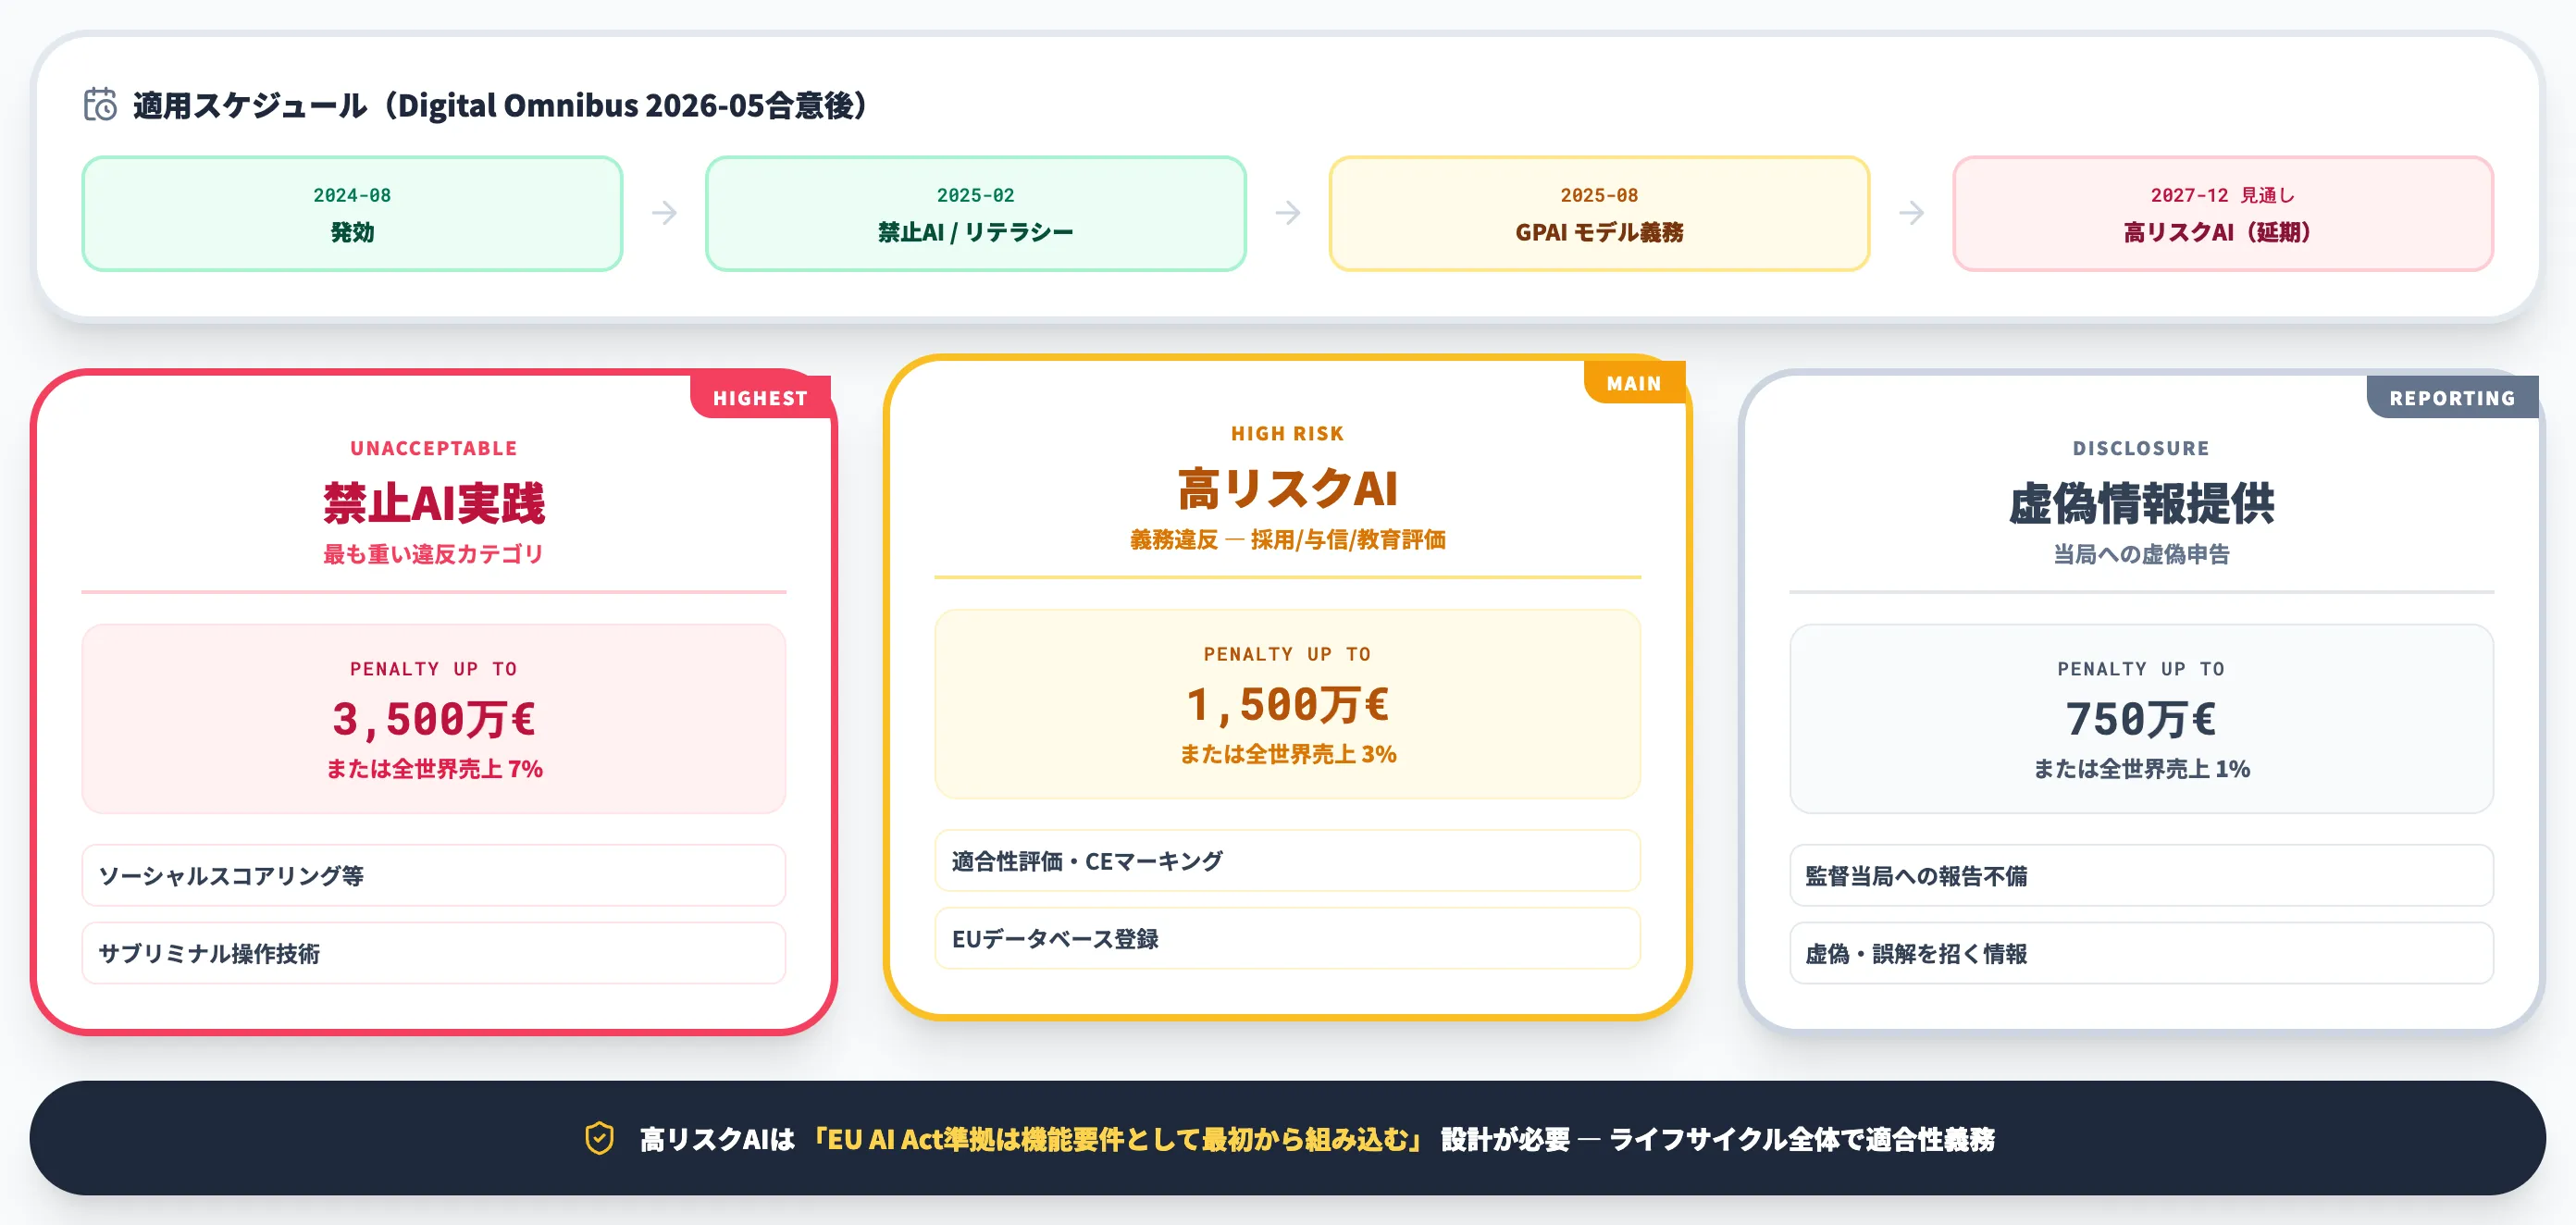Click the 高リスクAI card title

click(x=1287, y=488)
